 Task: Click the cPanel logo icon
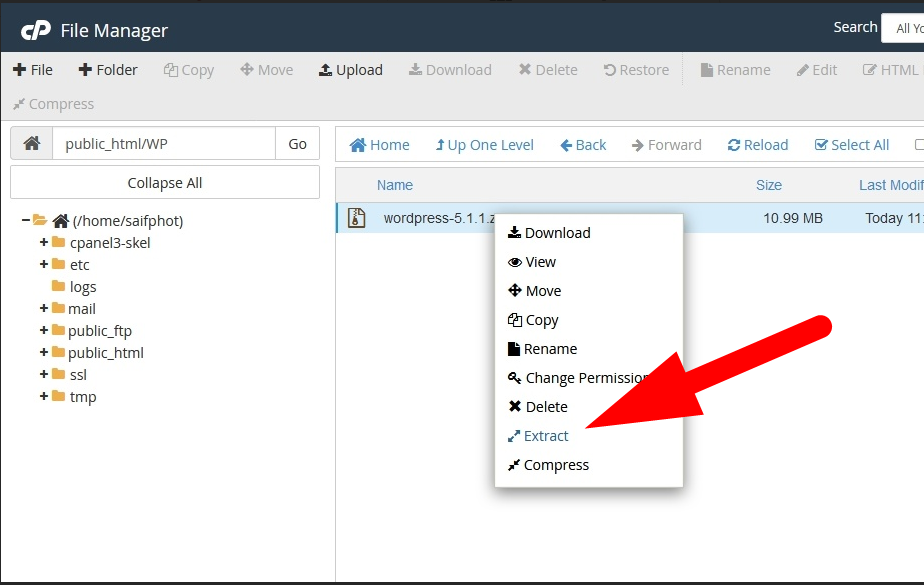tap(36, 30)
